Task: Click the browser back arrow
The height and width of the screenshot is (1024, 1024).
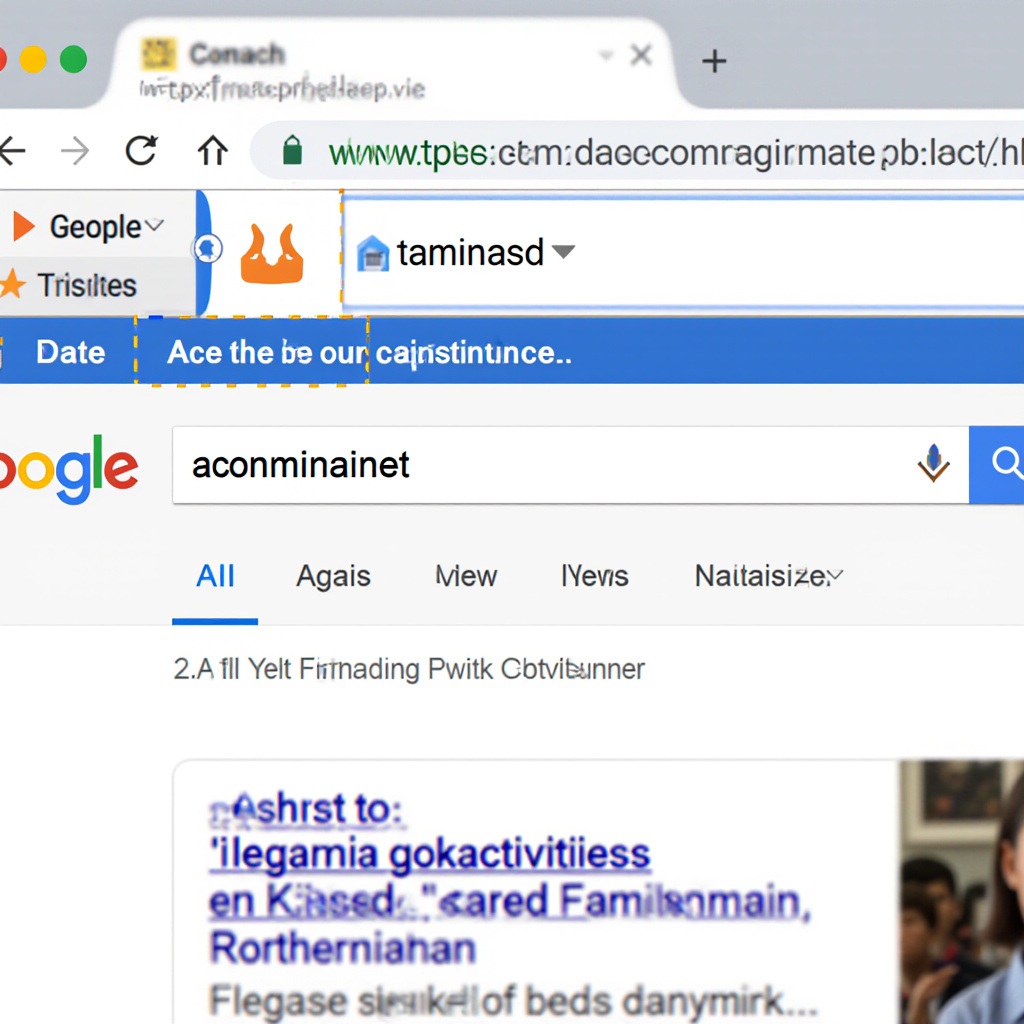Action: (12, 151)
